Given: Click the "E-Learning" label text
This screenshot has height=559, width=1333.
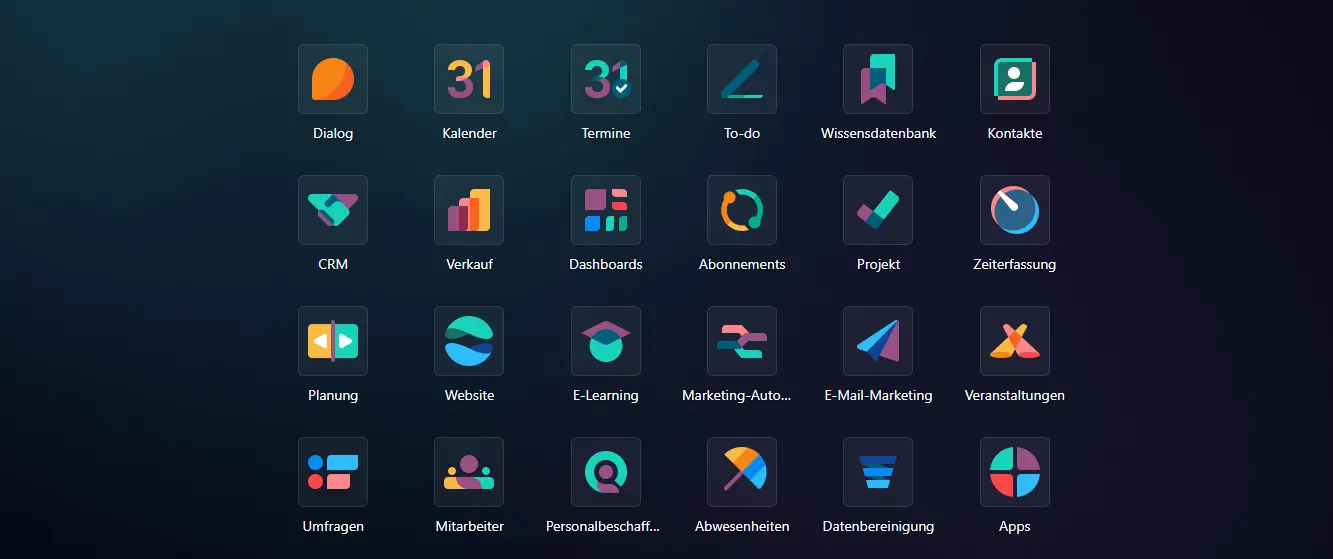Looking at the screenshot, I should pyautogui.click(x=606, y=395).
